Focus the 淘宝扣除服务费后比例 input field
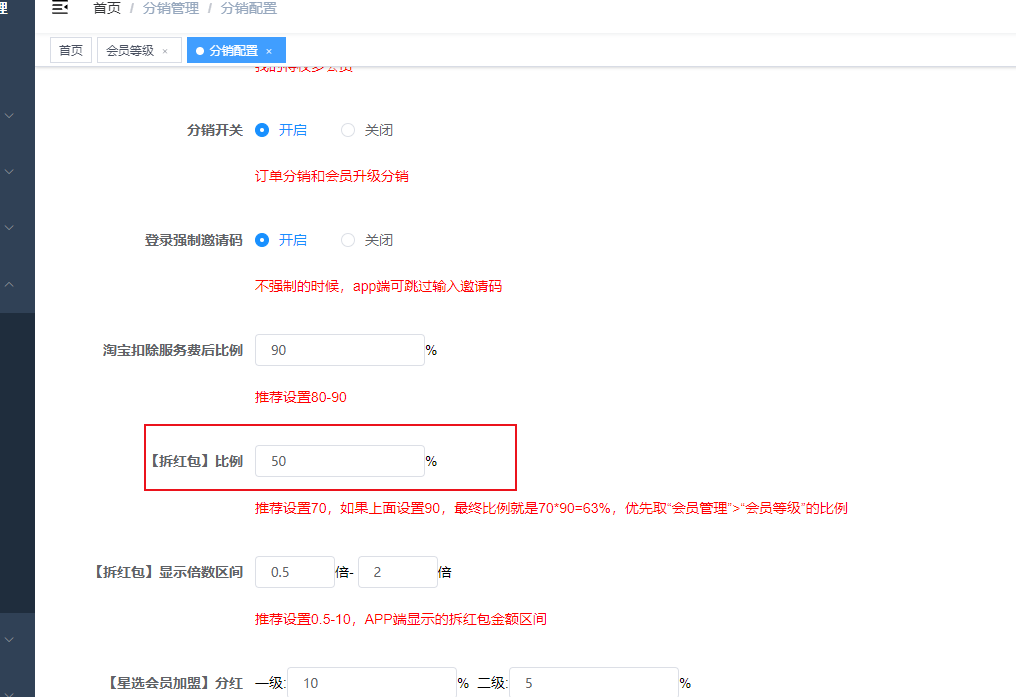 [x=340, y=350]
